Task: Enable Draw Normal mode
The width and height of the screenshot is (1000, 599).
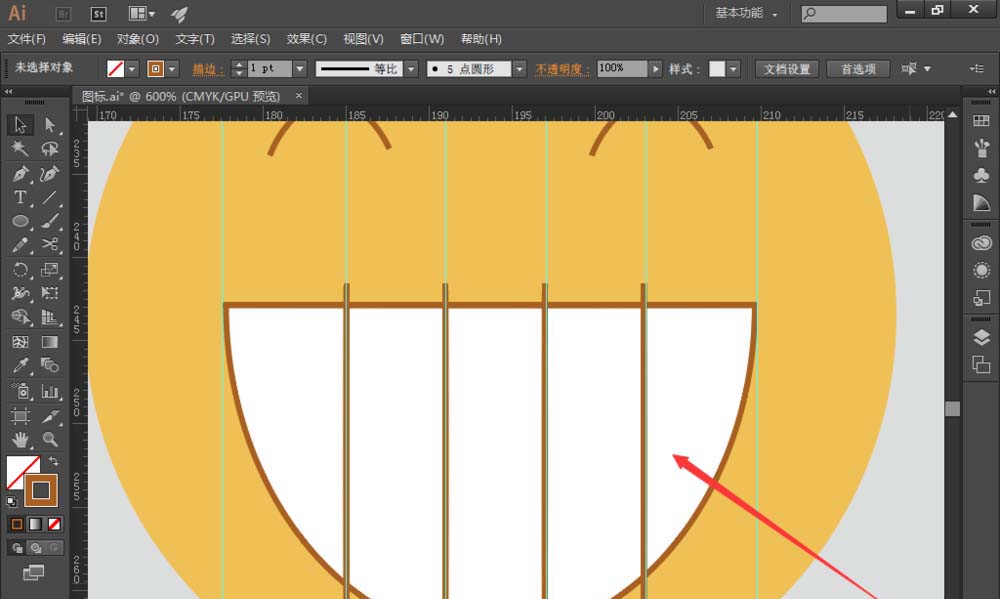Action: (17, 548)
